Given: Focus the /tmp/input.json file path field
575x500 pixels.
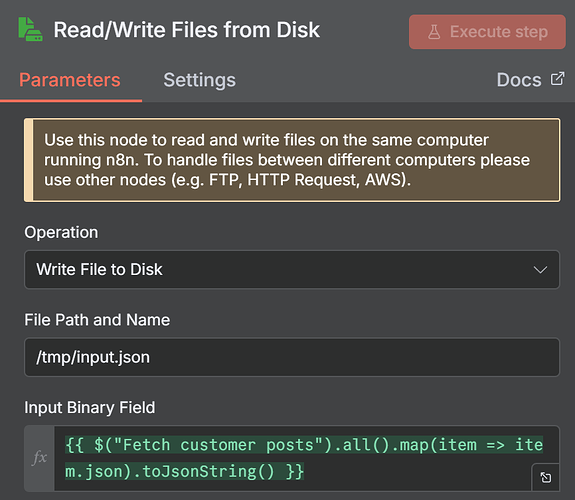Looking at the screenshot, I should tap(292, 357).
